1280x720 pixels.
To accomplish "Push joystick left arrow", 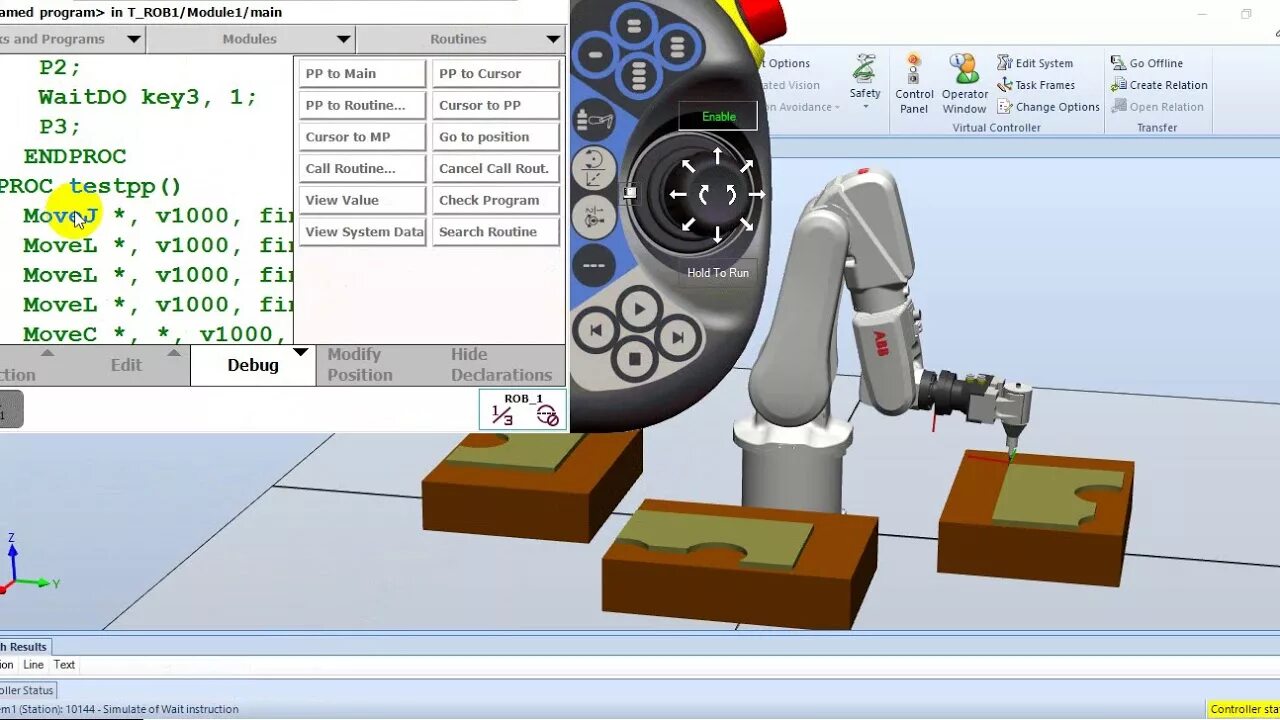I will click(x=678, y=195).
